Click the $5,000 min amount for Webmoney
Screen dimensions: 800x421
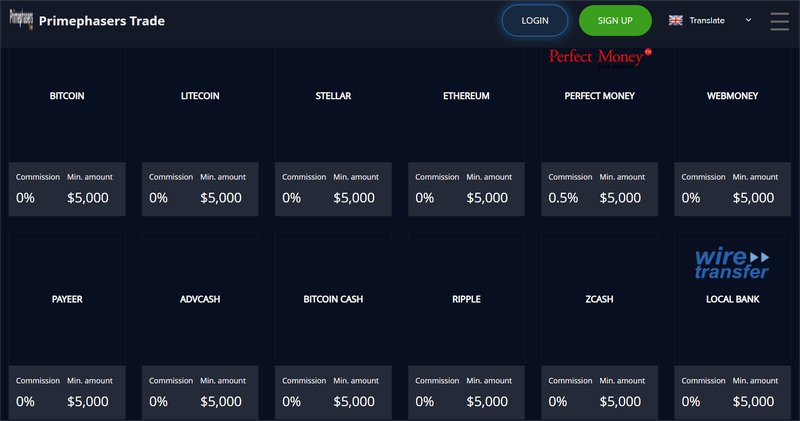[754, 198]
